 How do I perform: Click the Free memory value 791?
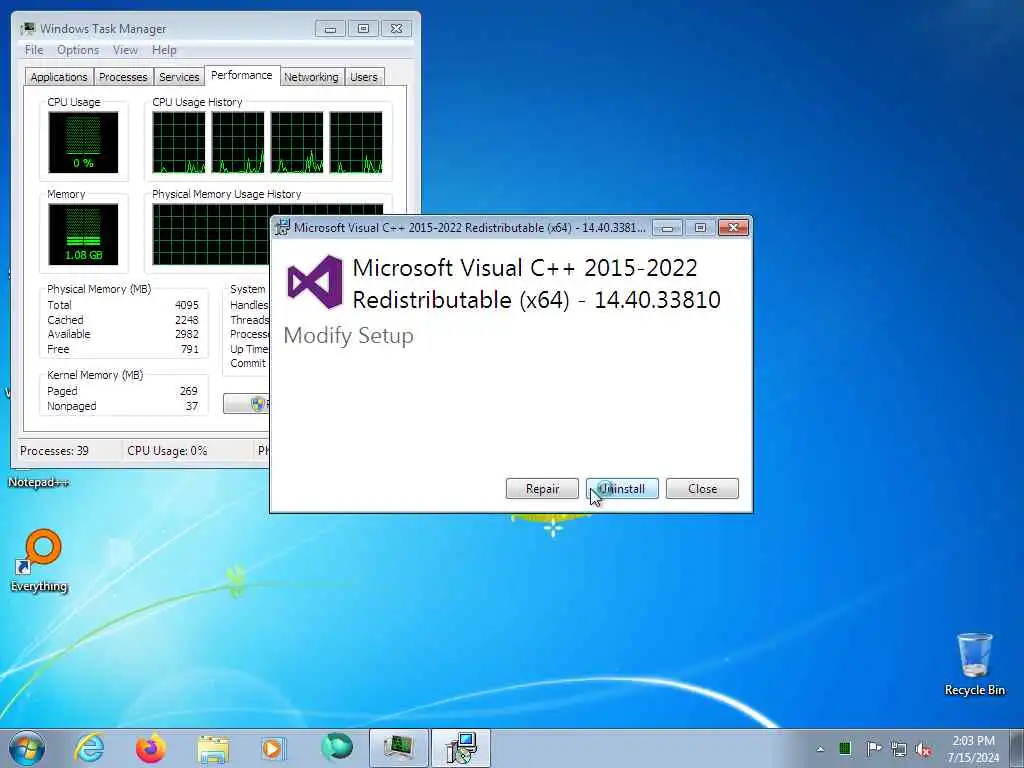[x=189, y=349]
